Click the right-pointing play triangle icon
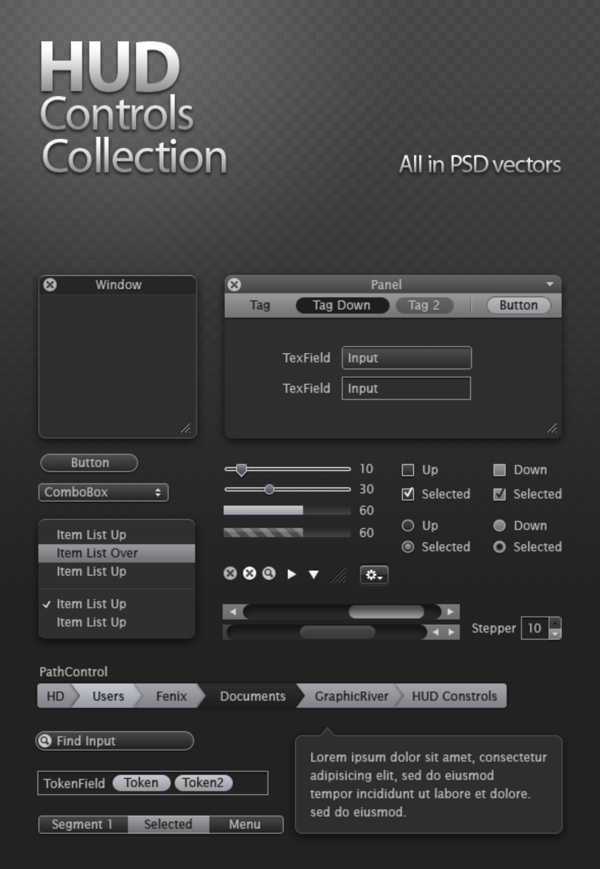 [x=292, y=574]
